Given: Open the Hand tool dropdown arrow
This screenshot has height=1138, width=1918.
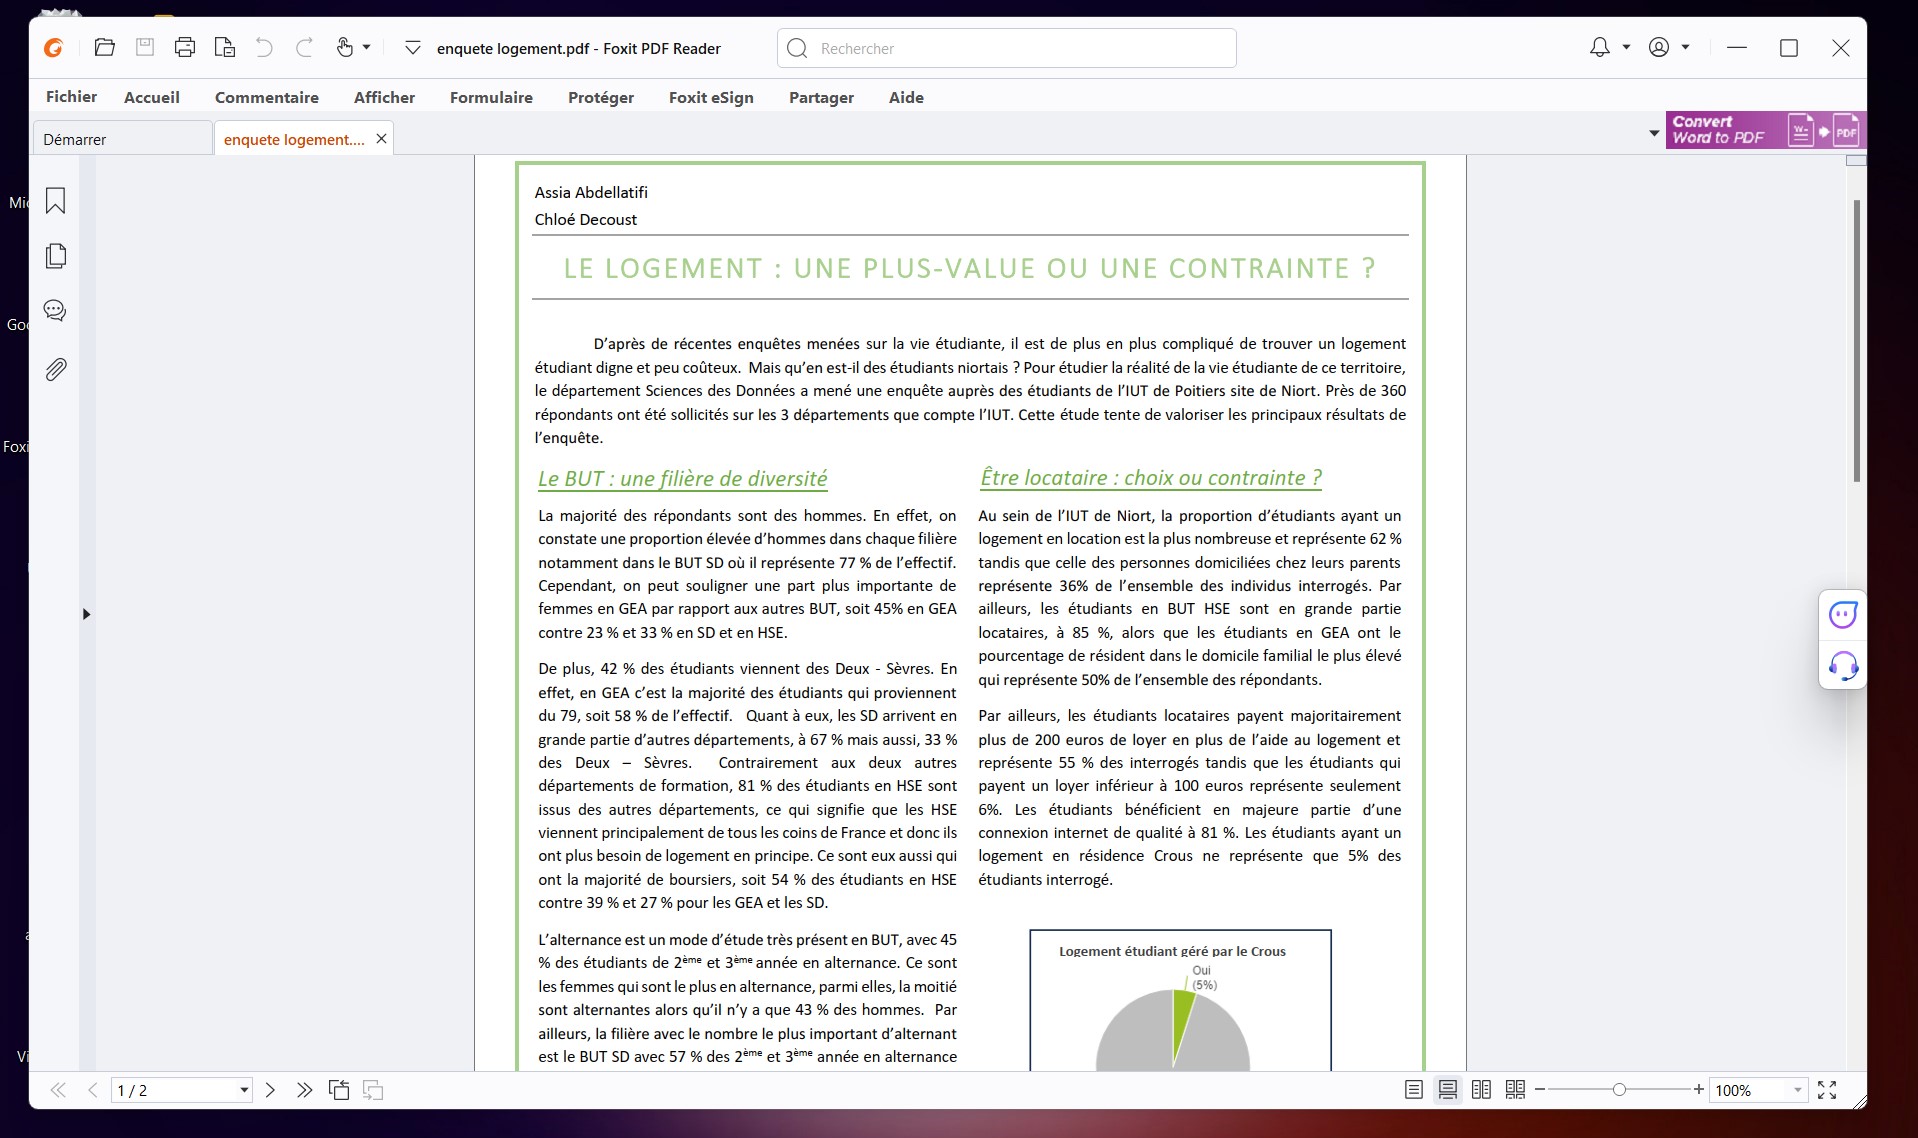Looking at the screenshot, I should tap(364, 47).
